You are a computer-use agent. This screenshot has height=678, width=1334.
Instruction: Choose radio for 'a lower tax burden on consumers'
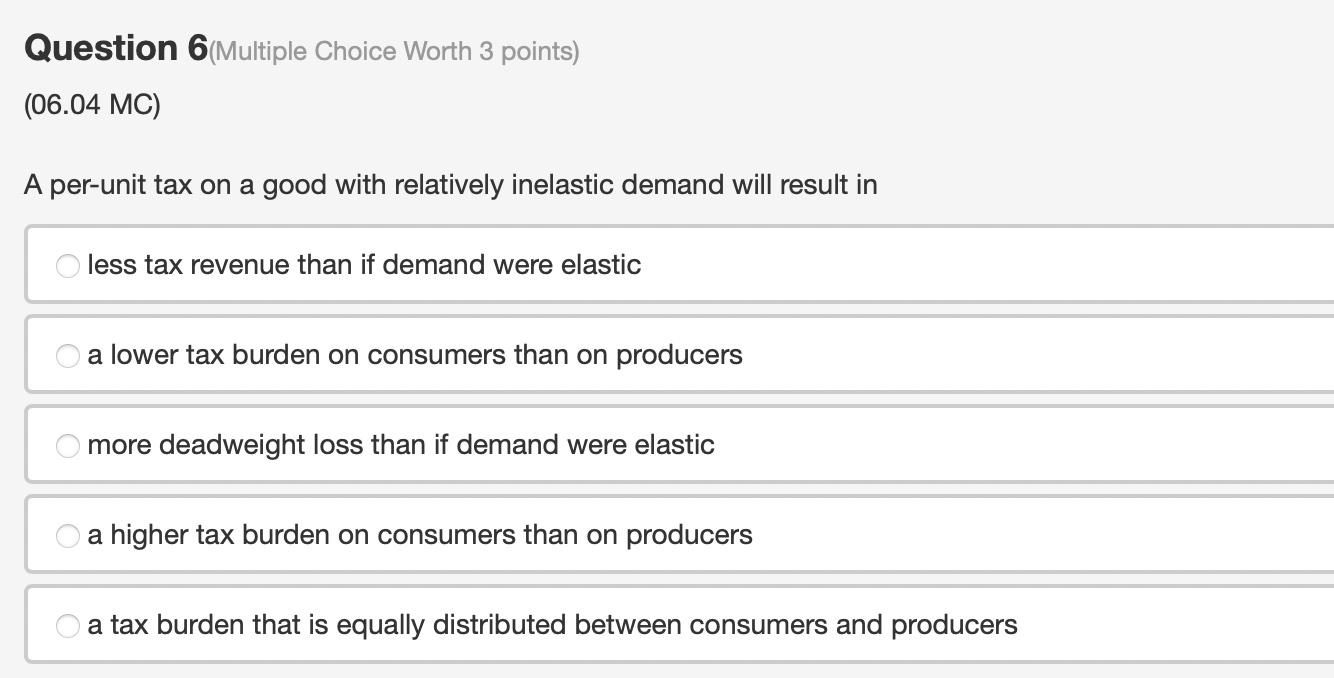67,356
